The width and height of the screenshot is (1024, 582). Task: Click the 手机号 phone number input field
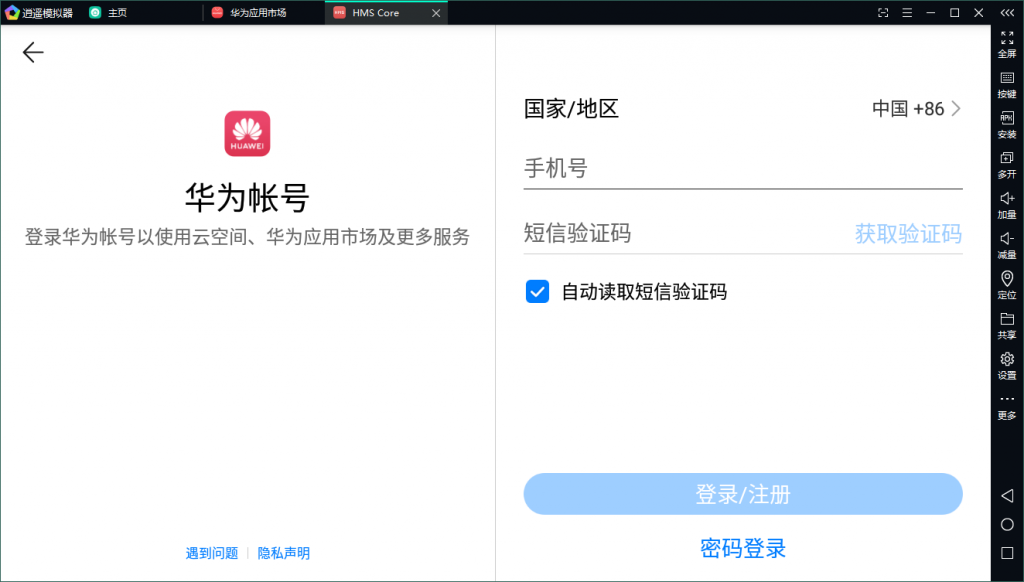point(742,169)
